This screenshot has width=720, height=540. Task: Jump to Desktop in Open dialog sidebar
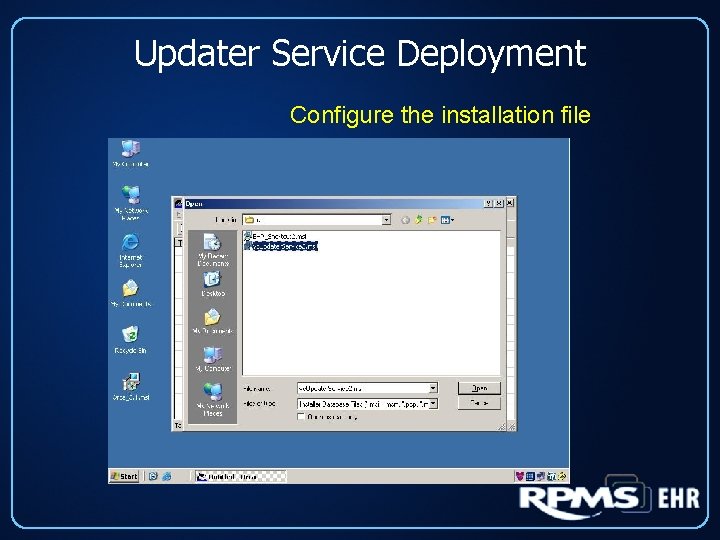tap(213, 284)
